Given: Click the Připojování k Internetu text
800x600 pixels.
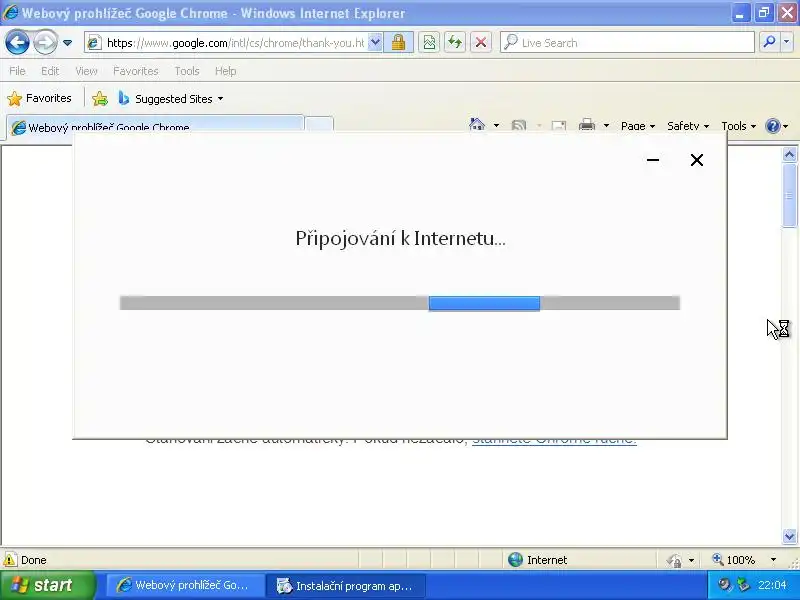Looking at the screenshot, I should click(401, 239).
